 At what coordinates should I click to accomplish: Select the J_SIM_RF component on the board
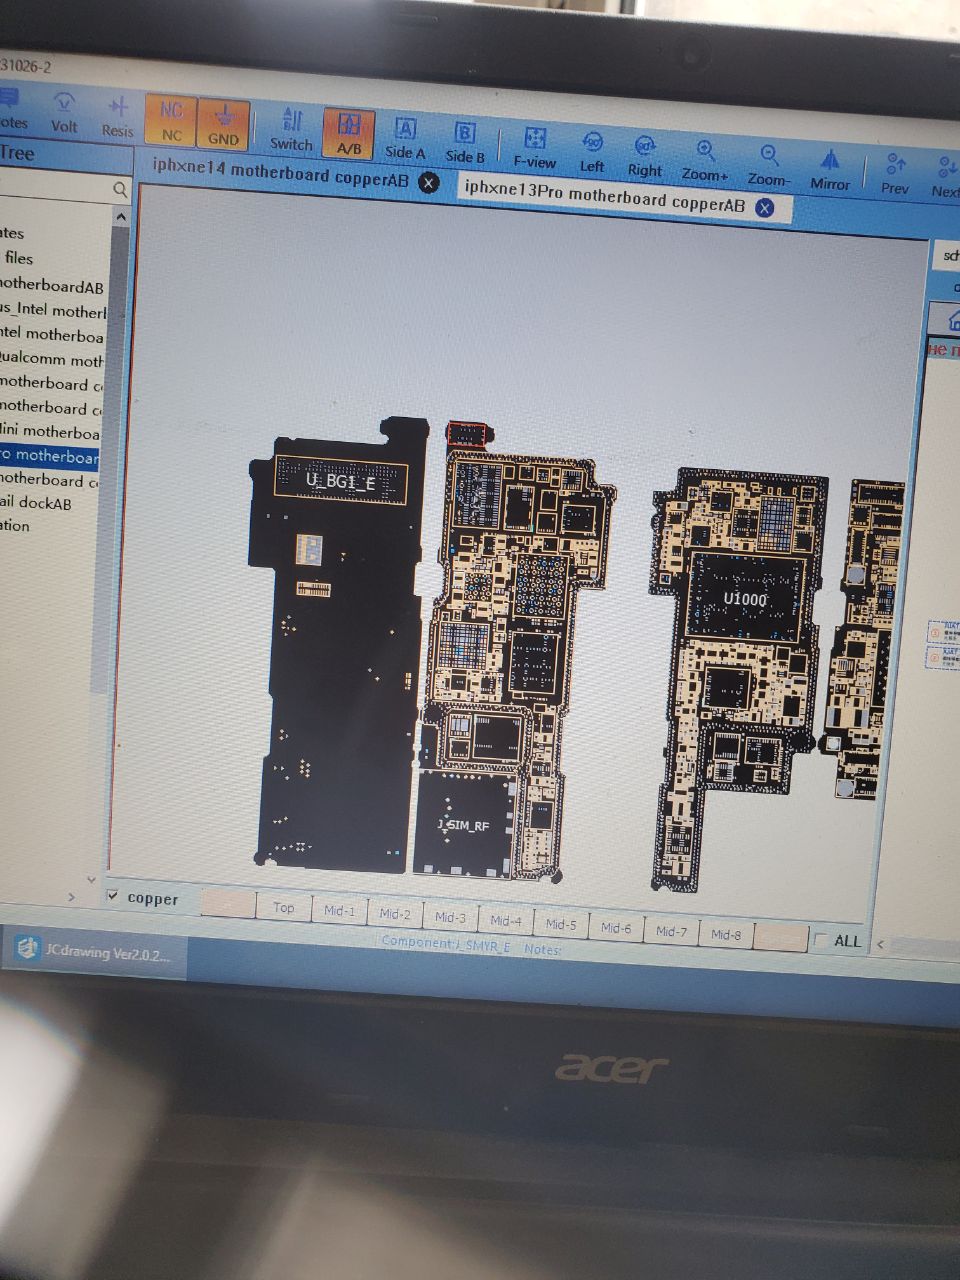coord(465,825)
